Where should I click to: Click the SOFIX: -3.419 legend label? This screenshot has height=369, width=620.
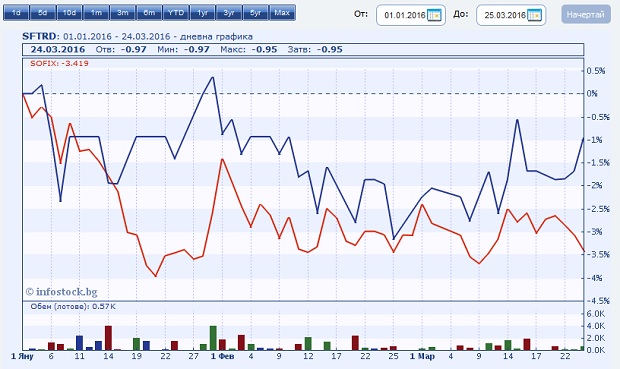(59, 63)
